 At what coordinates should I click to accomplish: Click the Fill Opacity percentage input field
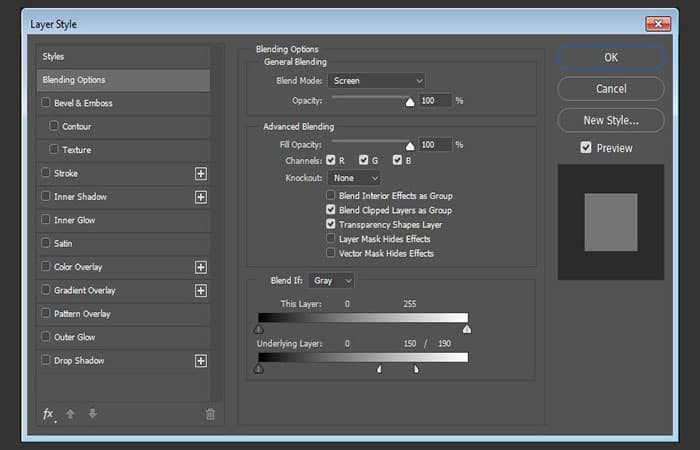pyautogui.click(x=435, y=145)
